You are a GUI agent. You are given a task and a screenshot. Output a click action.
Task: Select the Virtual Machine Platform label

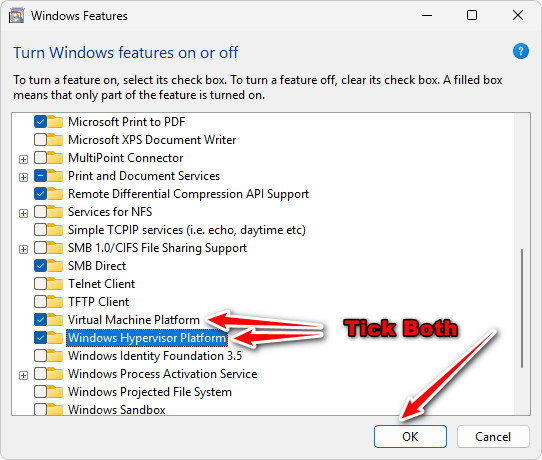tap(134, 320)
